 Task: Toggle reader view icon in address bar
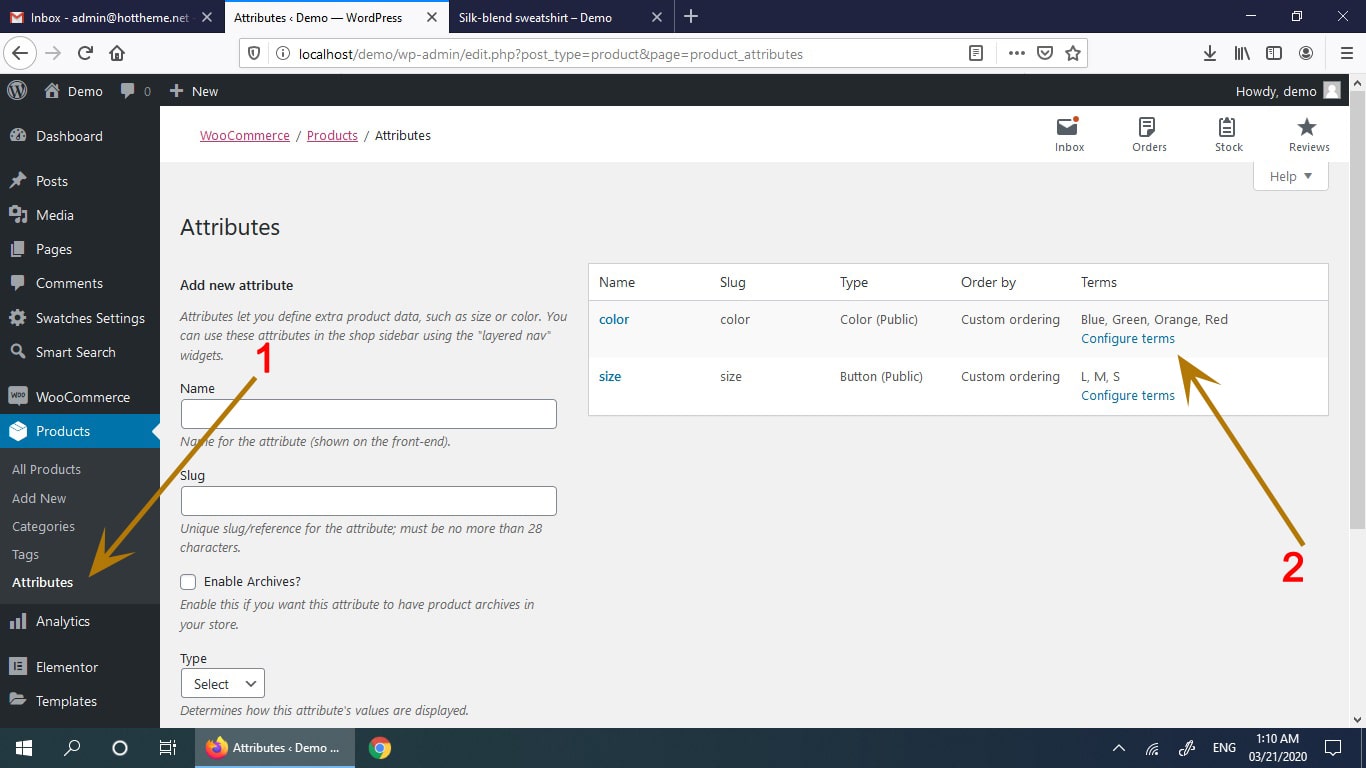976,53
